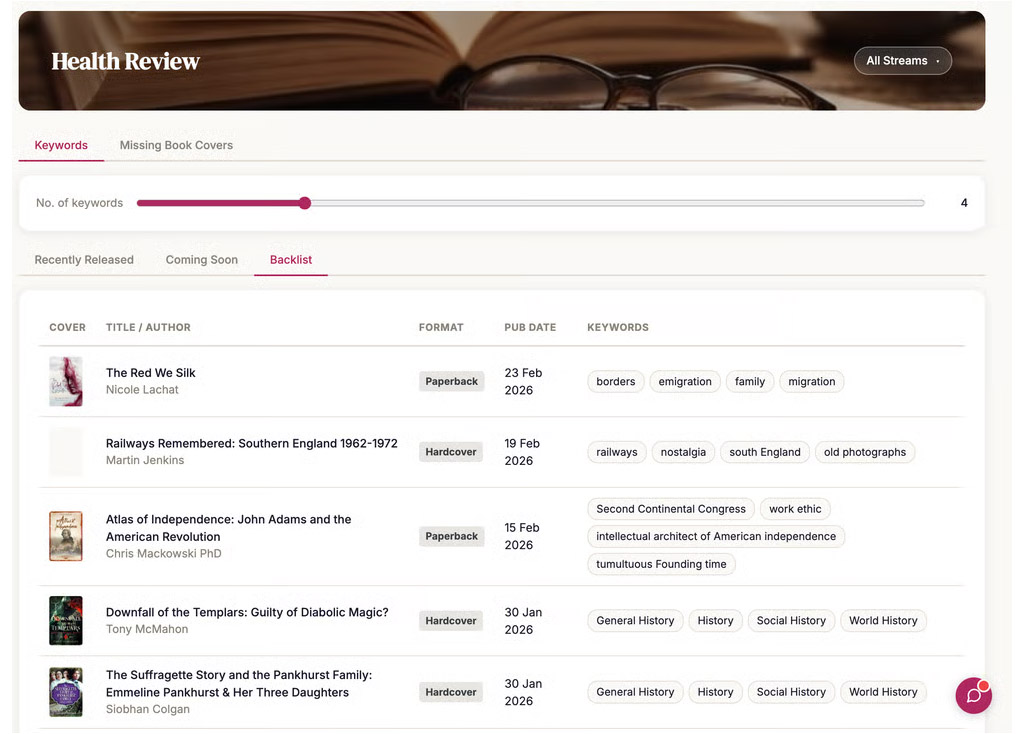Open the chat support bubble icon
This screenshot has width=1024, height=734.
[973, 695]
